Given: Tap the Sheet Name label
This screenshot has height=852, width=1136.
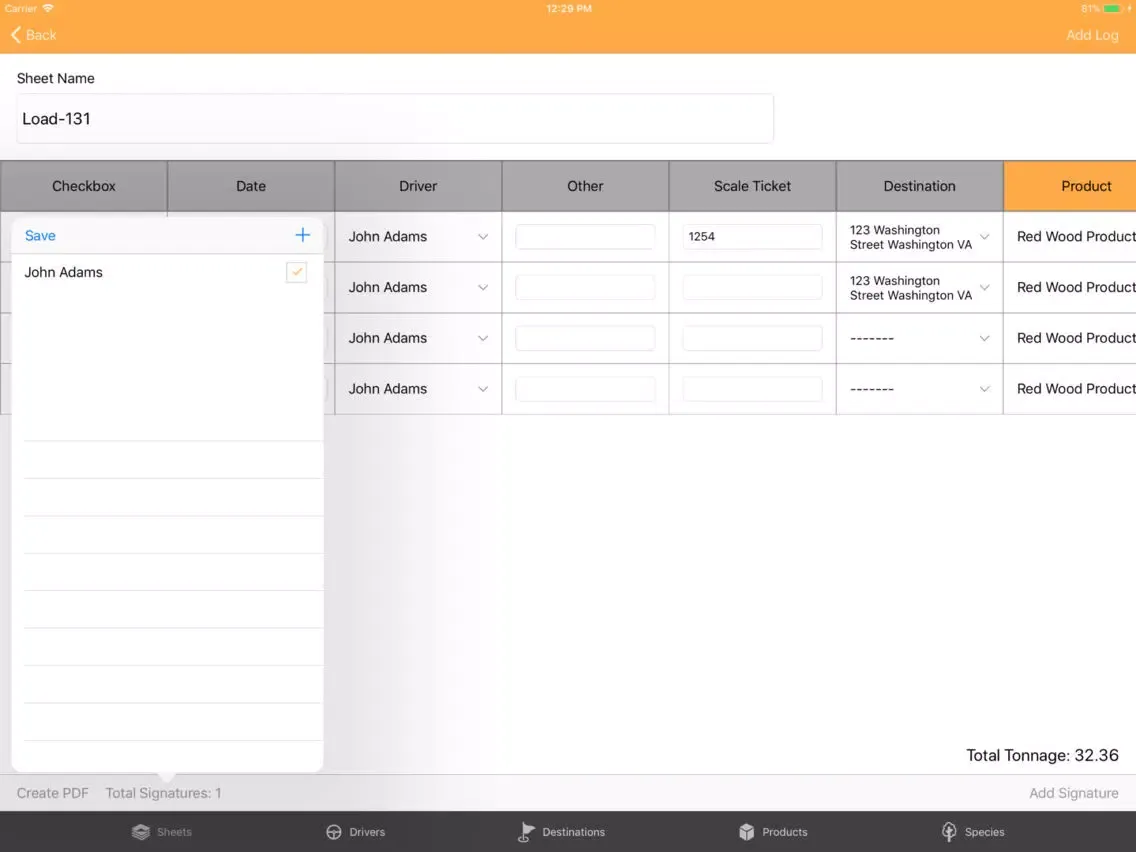Looking at the screenshot, I should tap(56, 78).
